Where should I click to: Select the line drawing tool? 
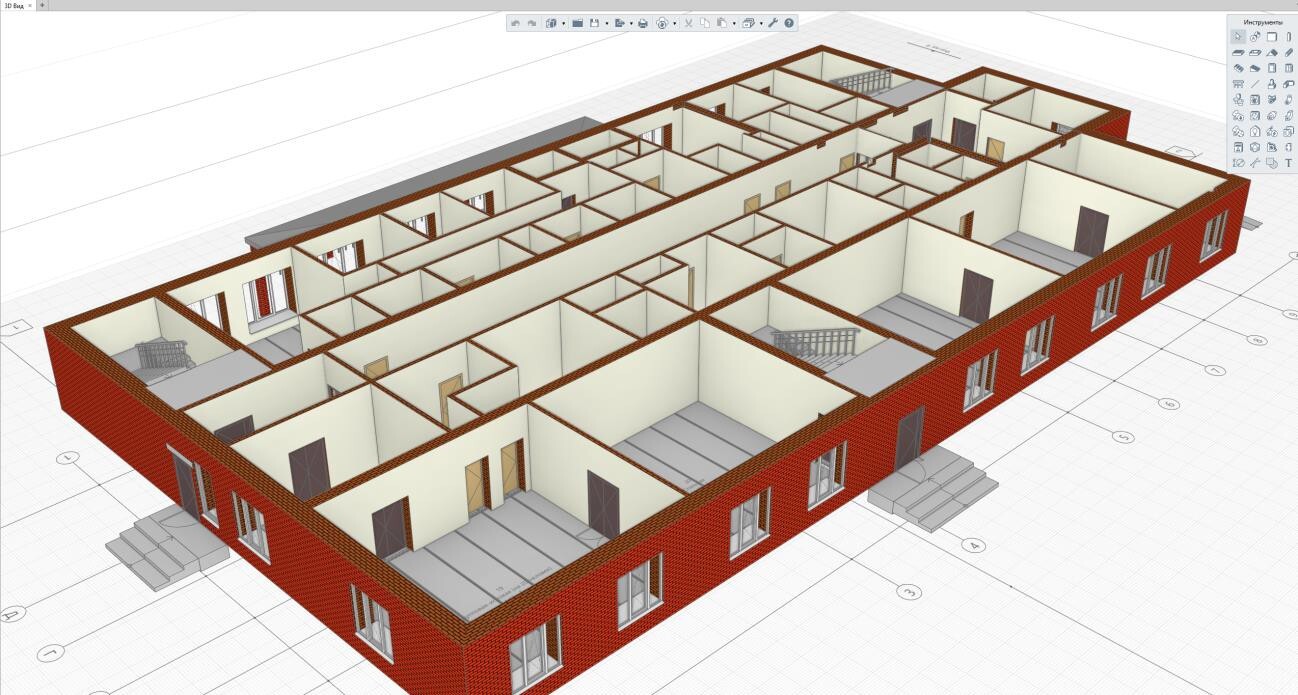pyautogui.click(x=1255, y=84)
